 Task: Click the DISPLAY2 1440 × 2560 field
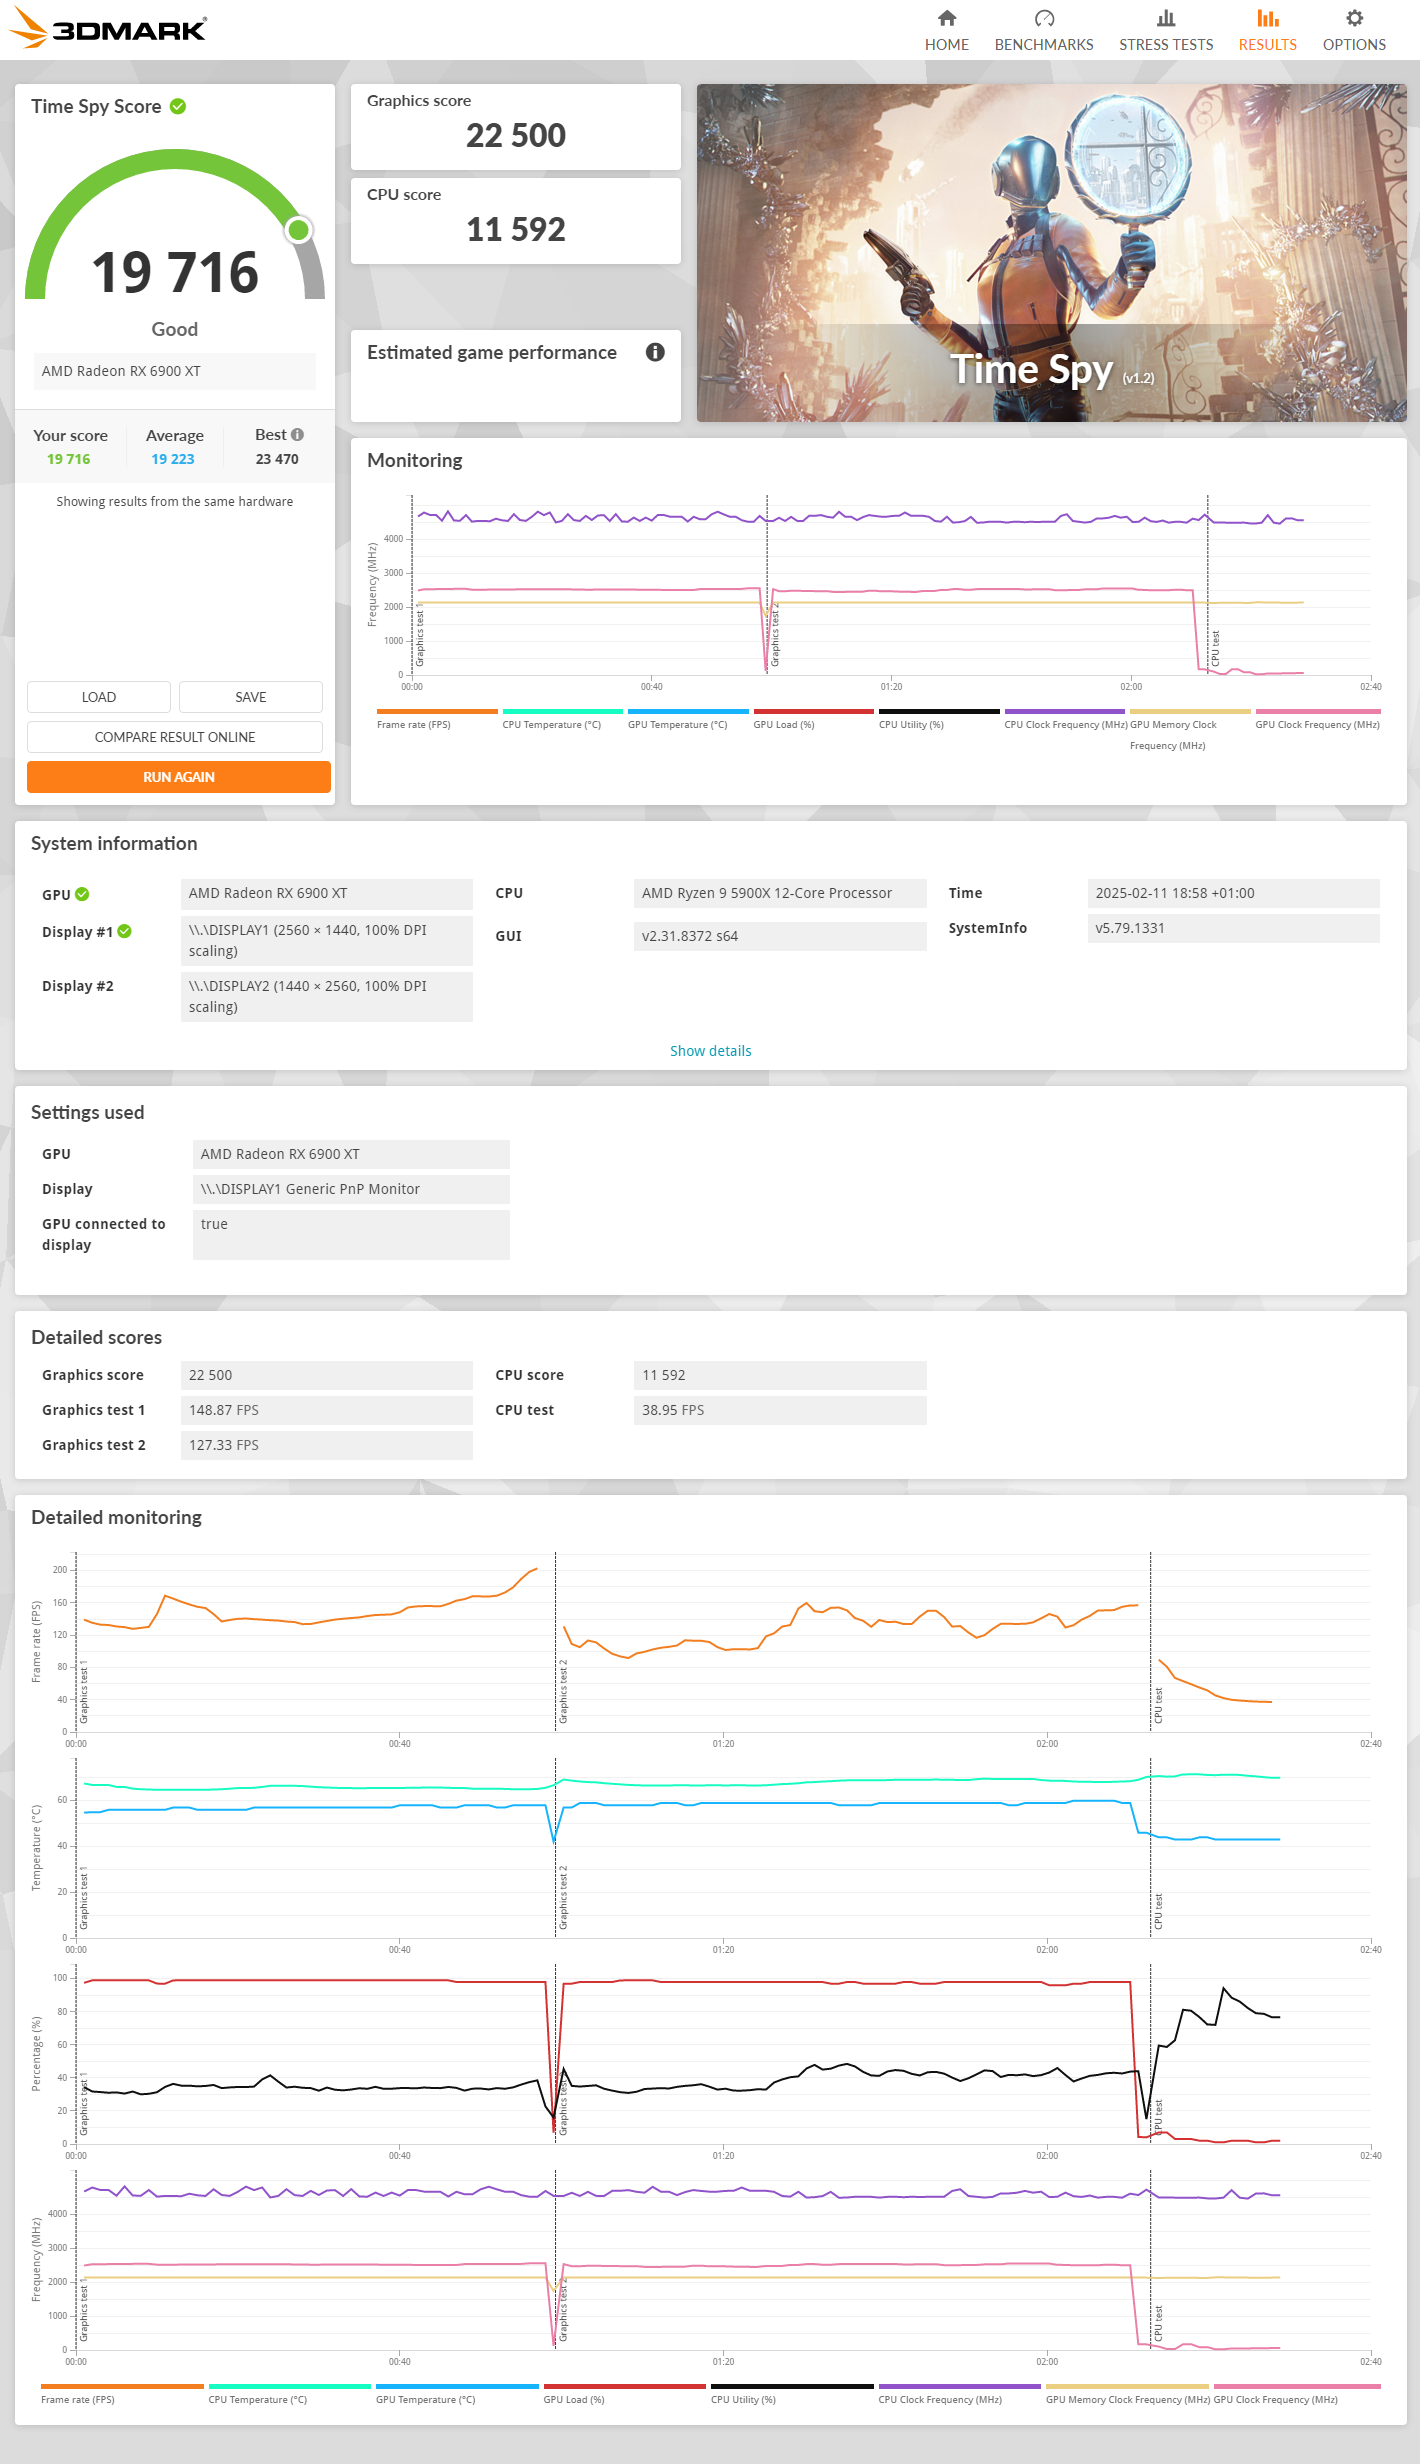tap(326, 996)
